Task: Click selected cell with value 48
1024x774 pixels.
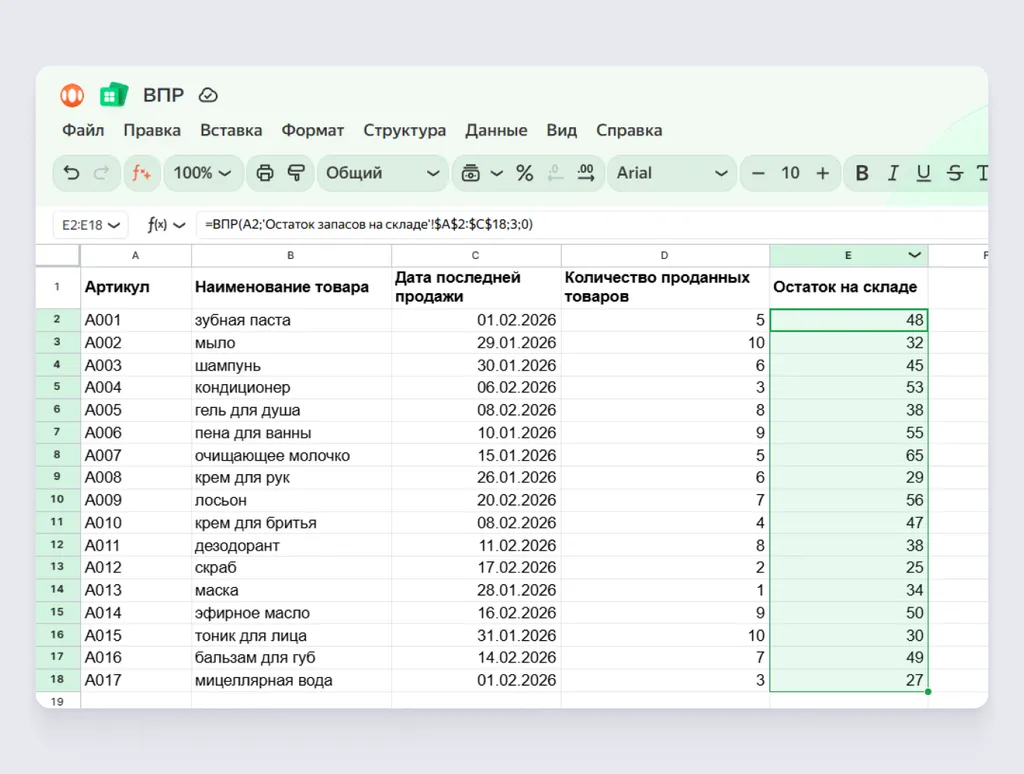Action: [848, 320]
